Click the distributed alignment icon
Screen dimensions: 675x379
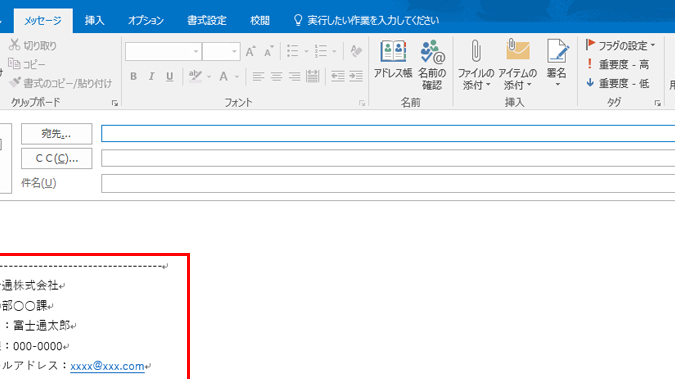pos(313,77)
